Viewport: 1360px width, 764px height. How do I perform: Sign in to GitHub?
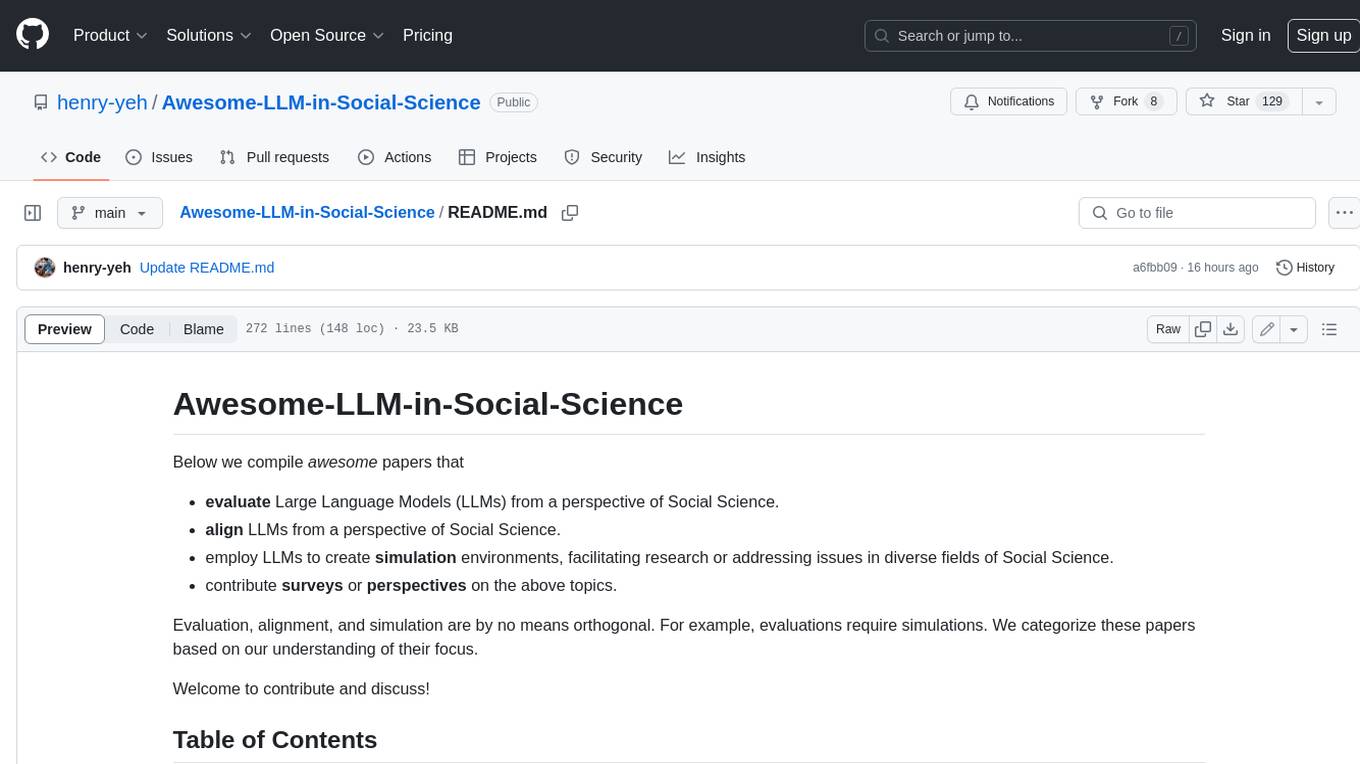tap(1245, 35)
